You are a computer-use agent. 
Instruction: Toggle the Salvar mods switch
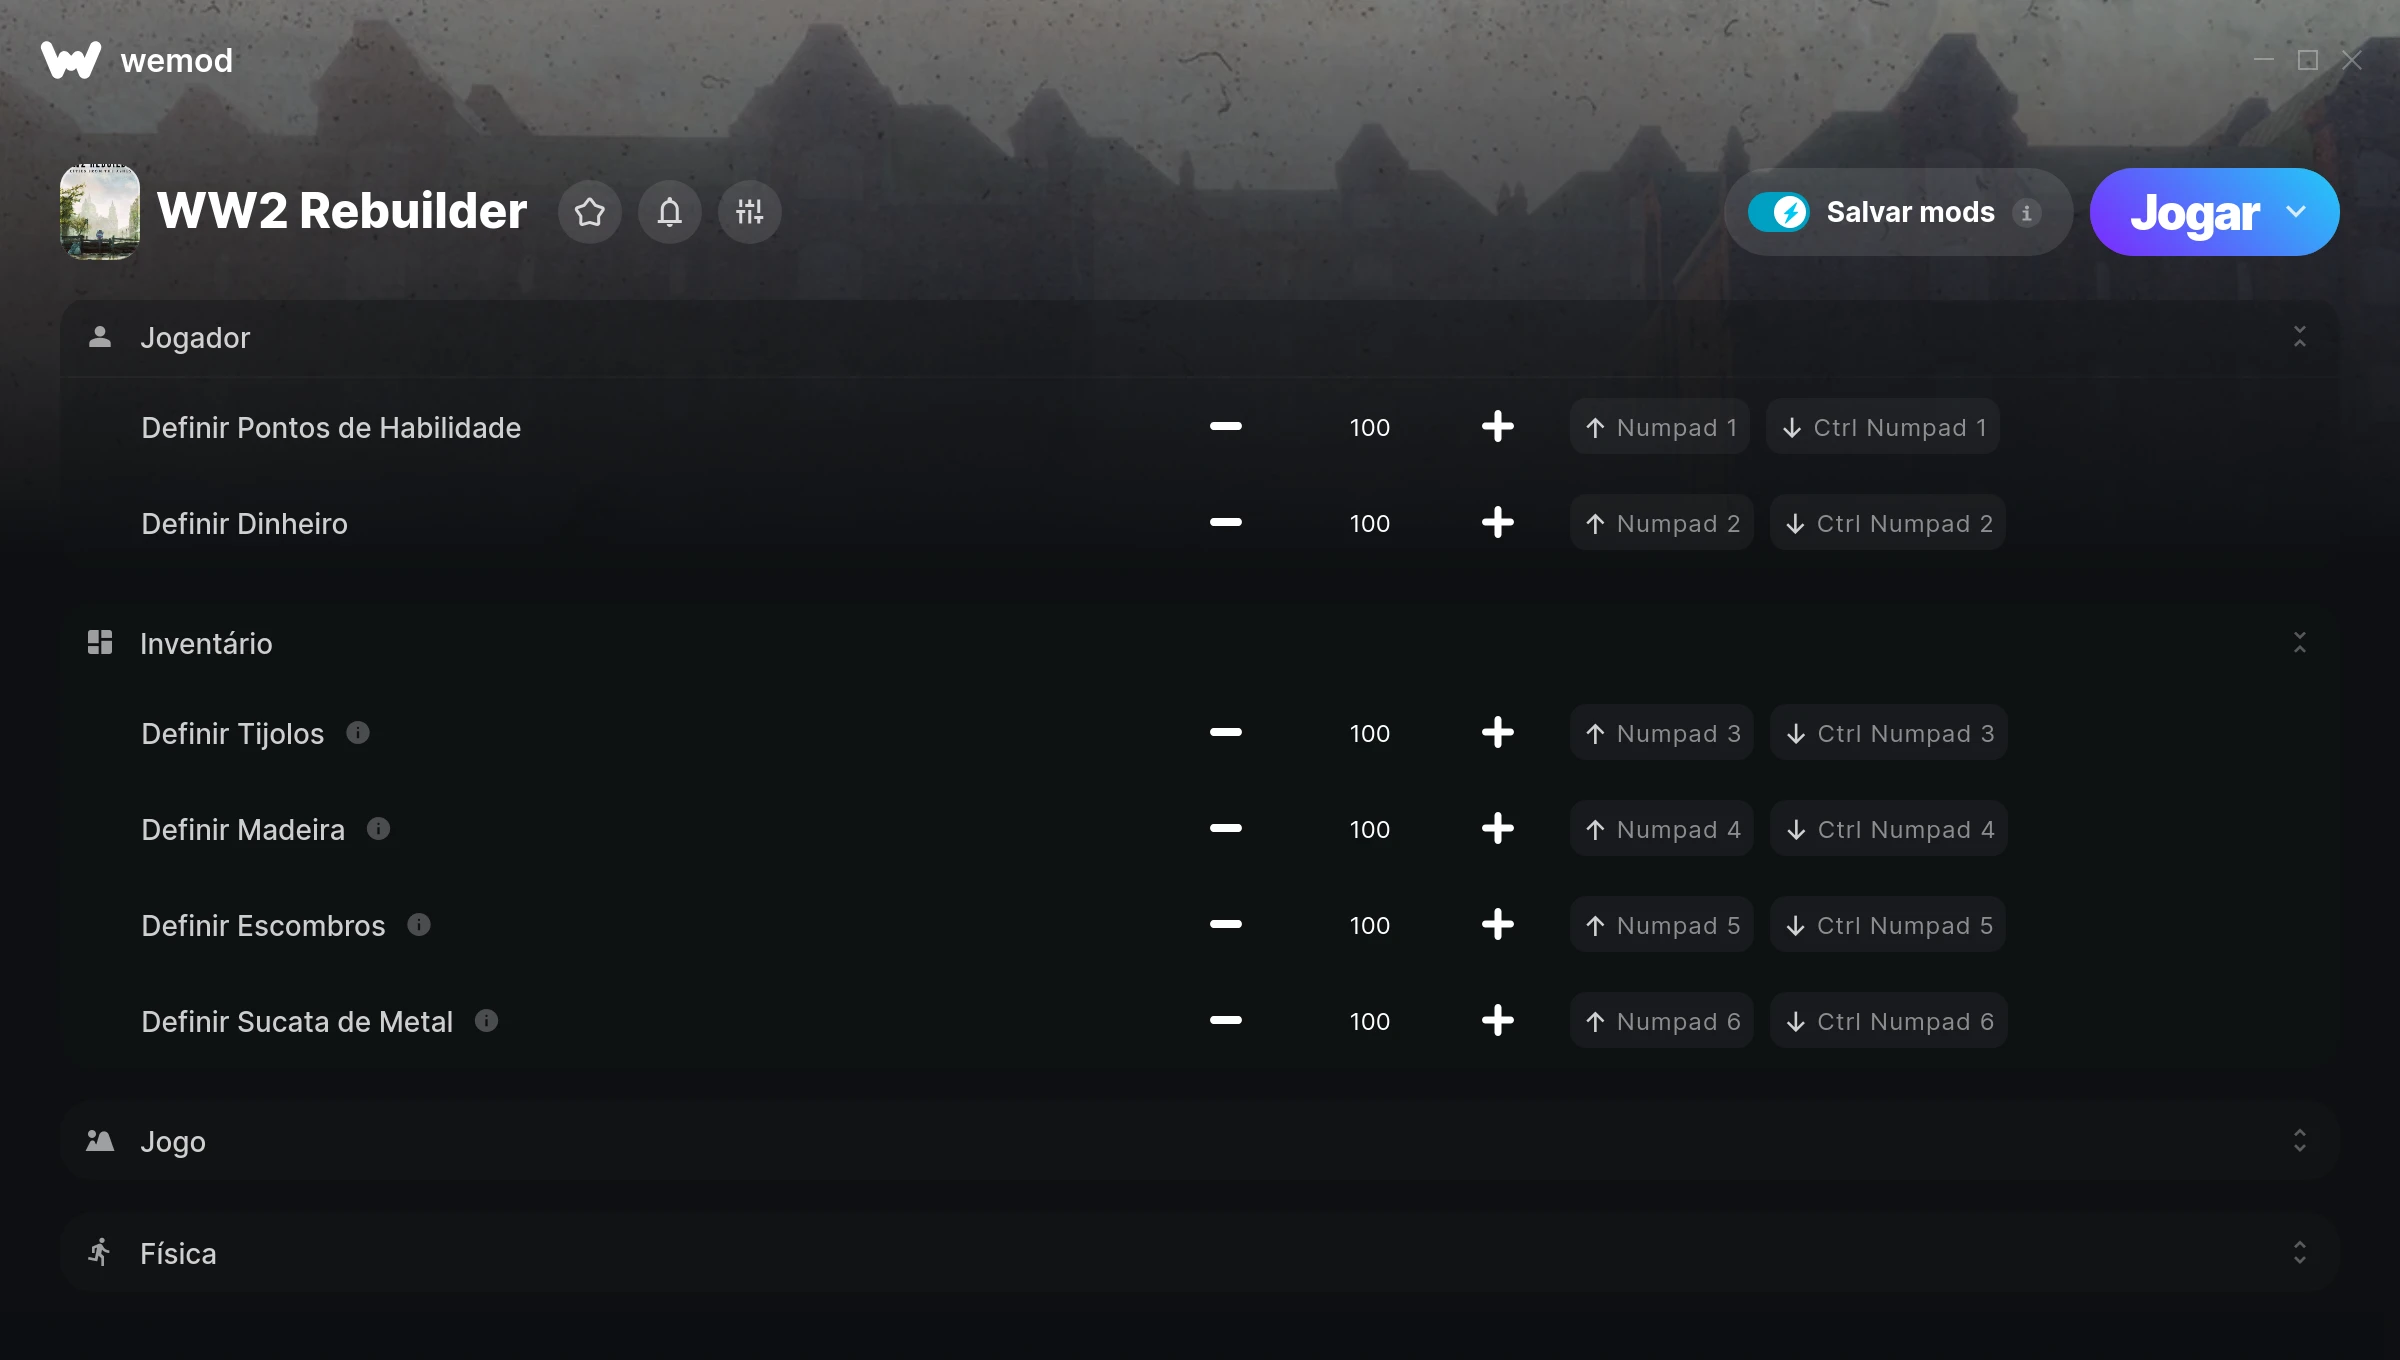tap(1779, 212)
